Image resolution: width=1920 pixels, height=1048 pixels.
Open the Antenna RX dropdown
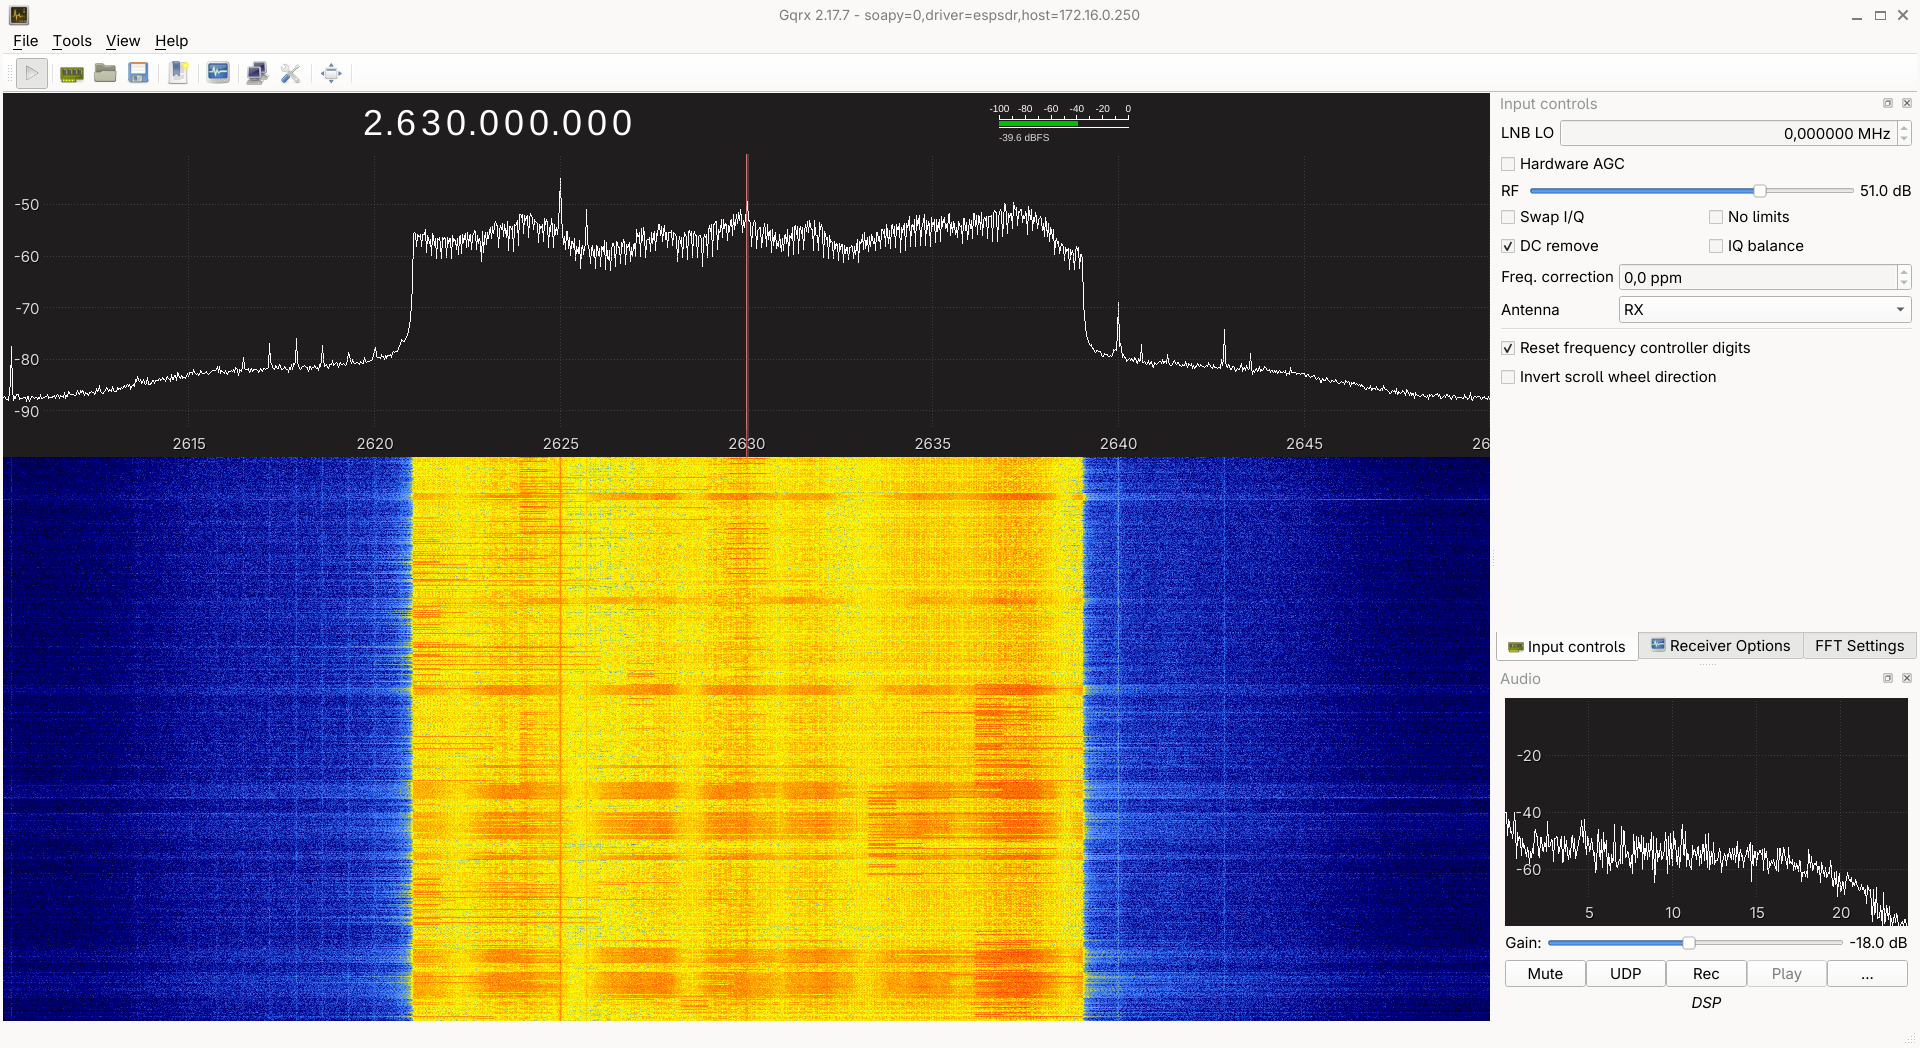coord(1765,310)
